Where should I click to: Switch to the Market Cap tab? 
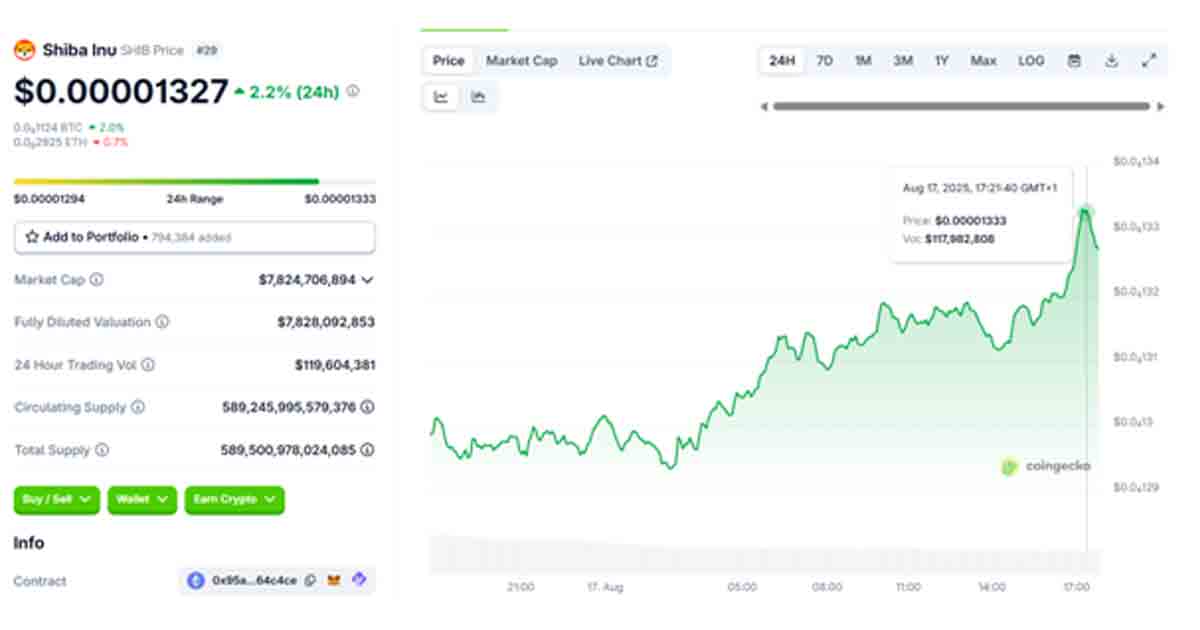click(521, 61)
